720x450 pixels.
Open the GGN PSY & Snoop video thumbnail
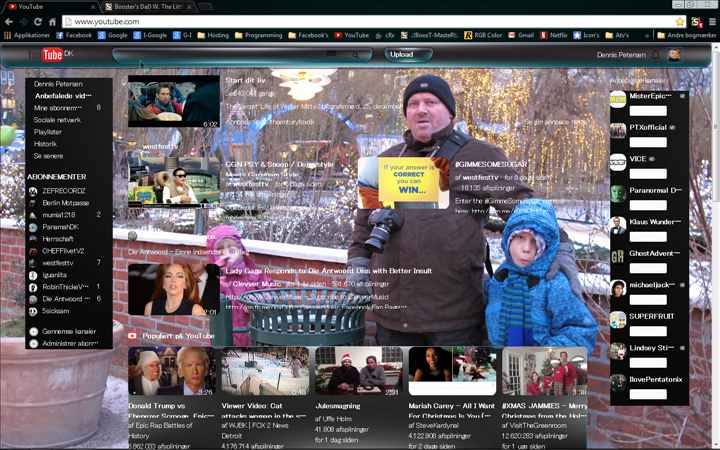(174, 181)
